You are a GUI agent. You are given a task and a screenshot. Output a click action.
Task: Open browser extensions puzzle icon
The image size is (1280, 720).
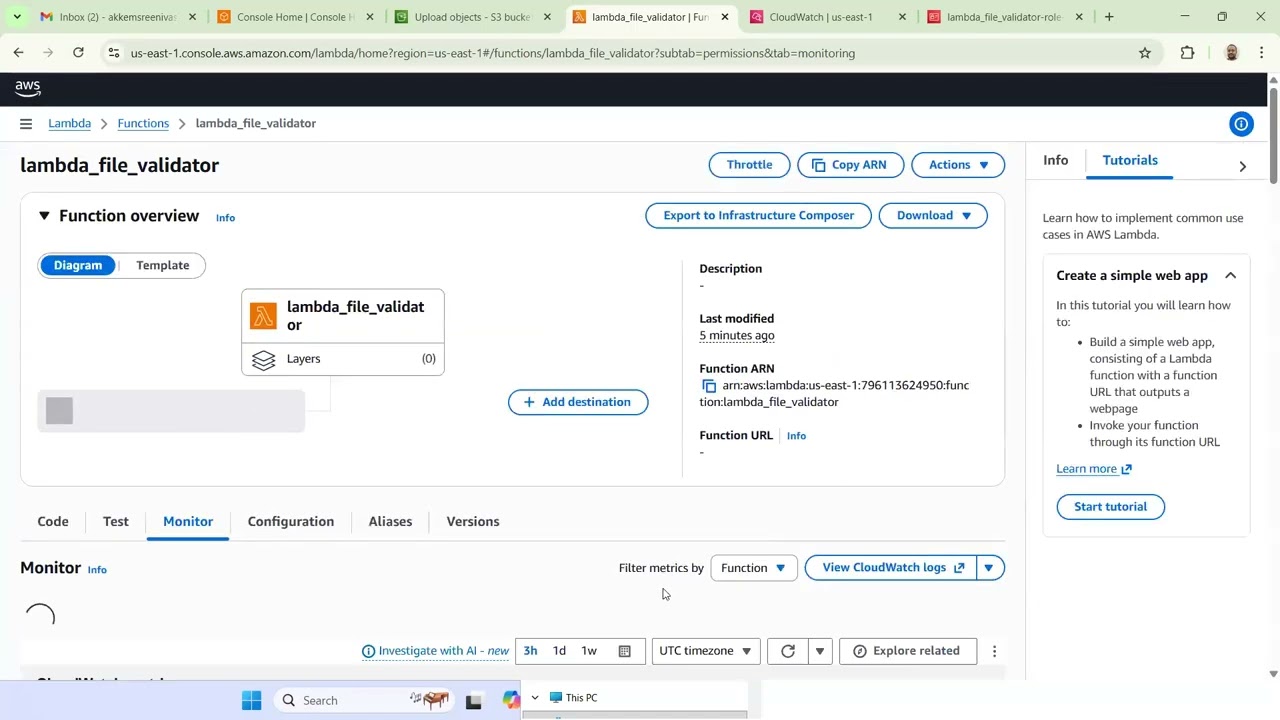(1188, 53)
